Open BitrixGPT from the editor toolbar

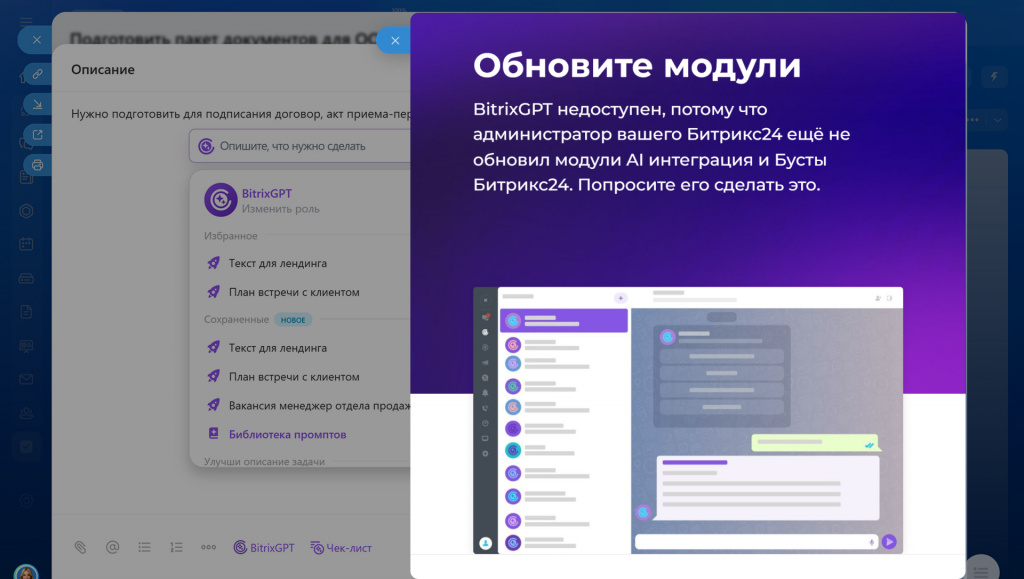click(x=263, y=547)
